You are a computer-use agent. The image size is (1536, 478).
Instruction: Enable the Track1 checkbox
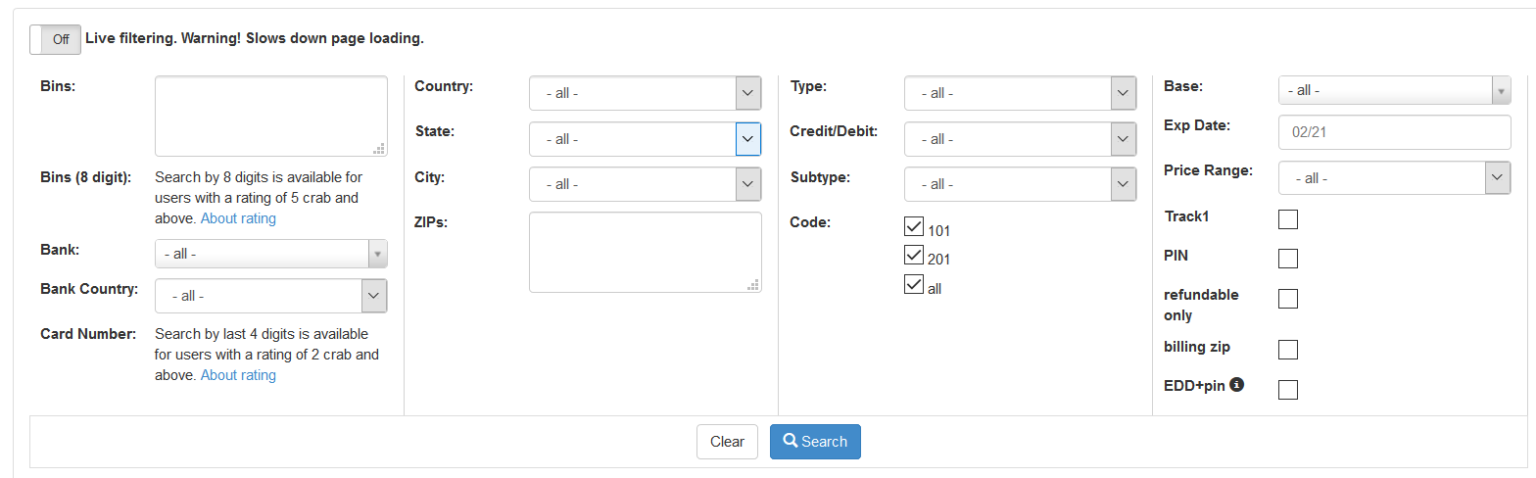(x=1288, y=219)
